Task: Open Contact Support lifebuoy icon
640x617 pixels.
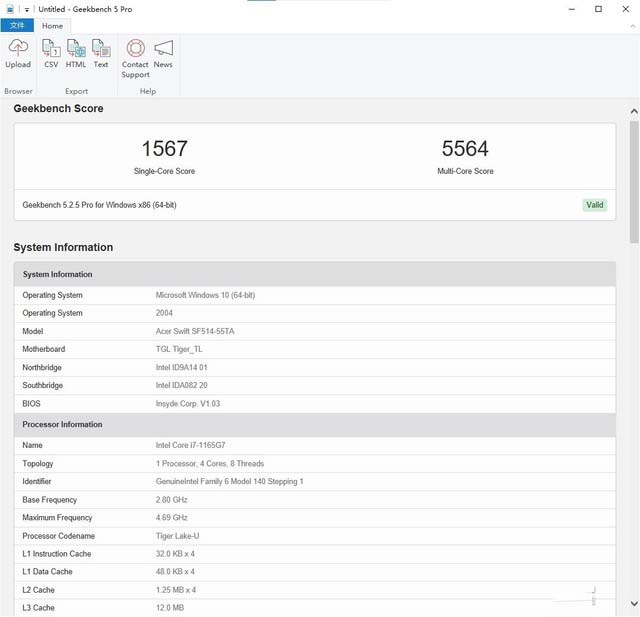Action: pyautogui.click(x=136, y=48)
